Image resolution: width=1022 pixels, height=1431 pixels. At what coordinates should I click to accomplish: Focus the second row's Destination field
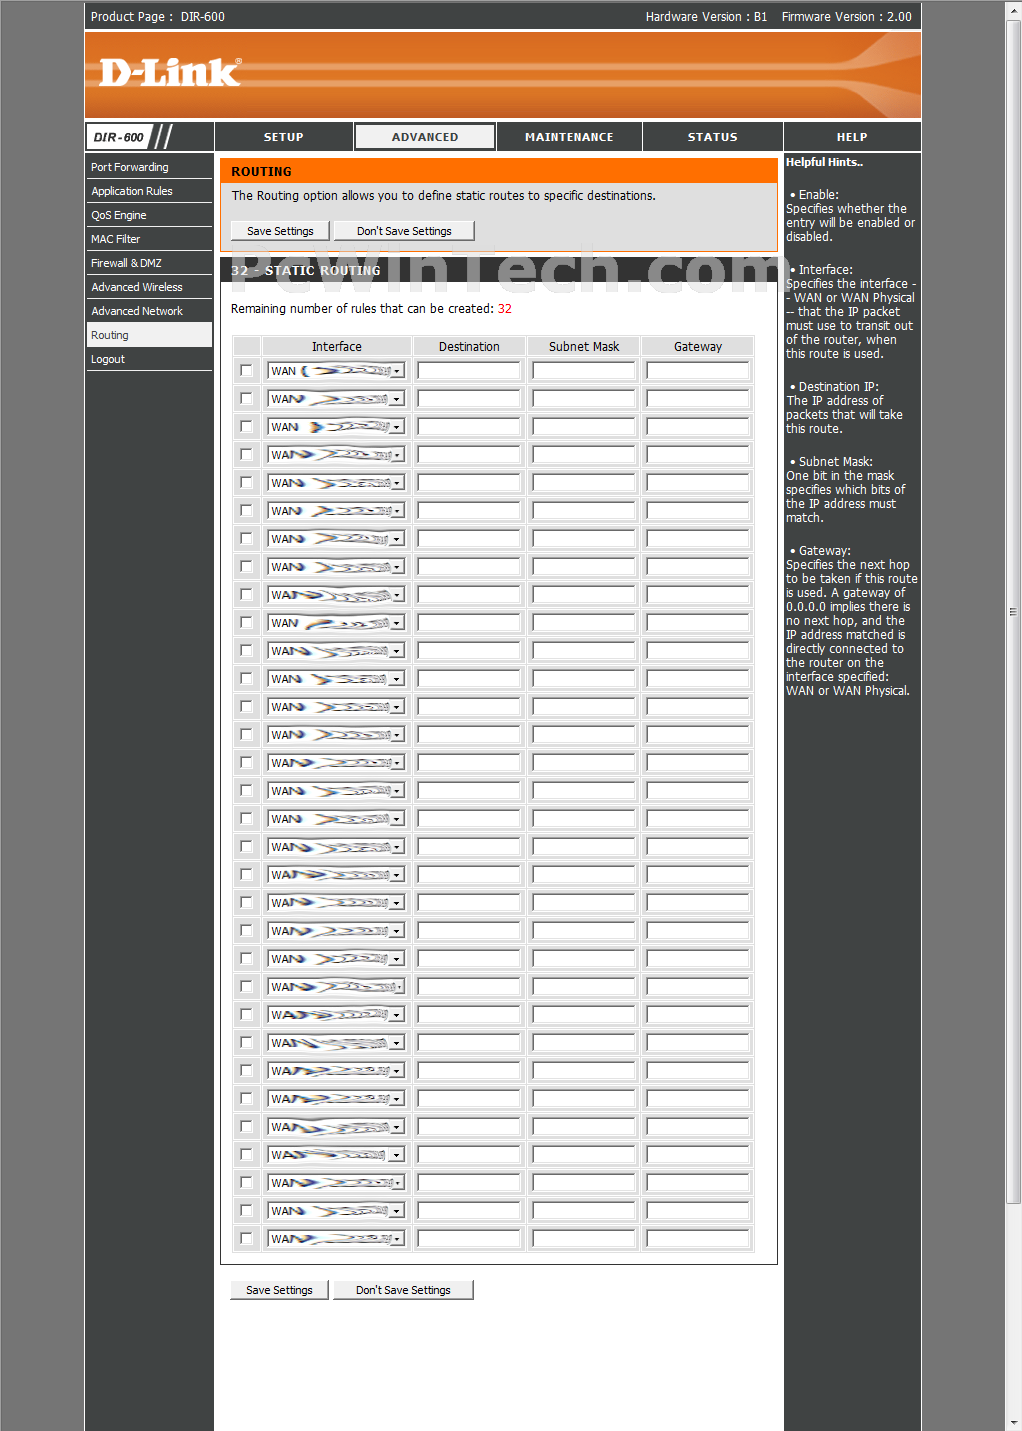coord(469,399)
